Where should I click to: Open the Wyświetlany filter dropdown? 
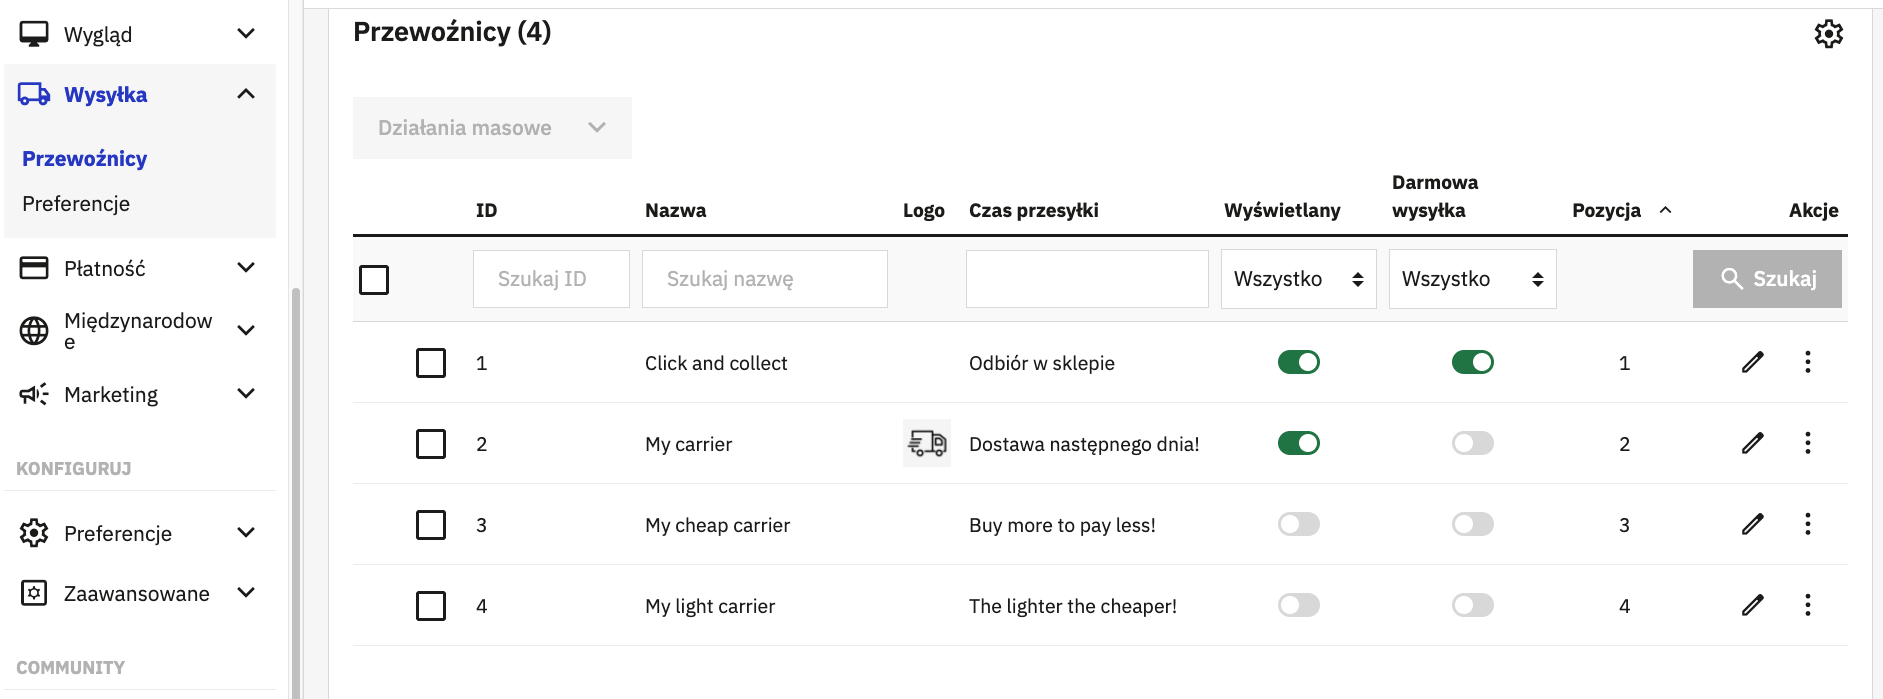pos(1298,279)
